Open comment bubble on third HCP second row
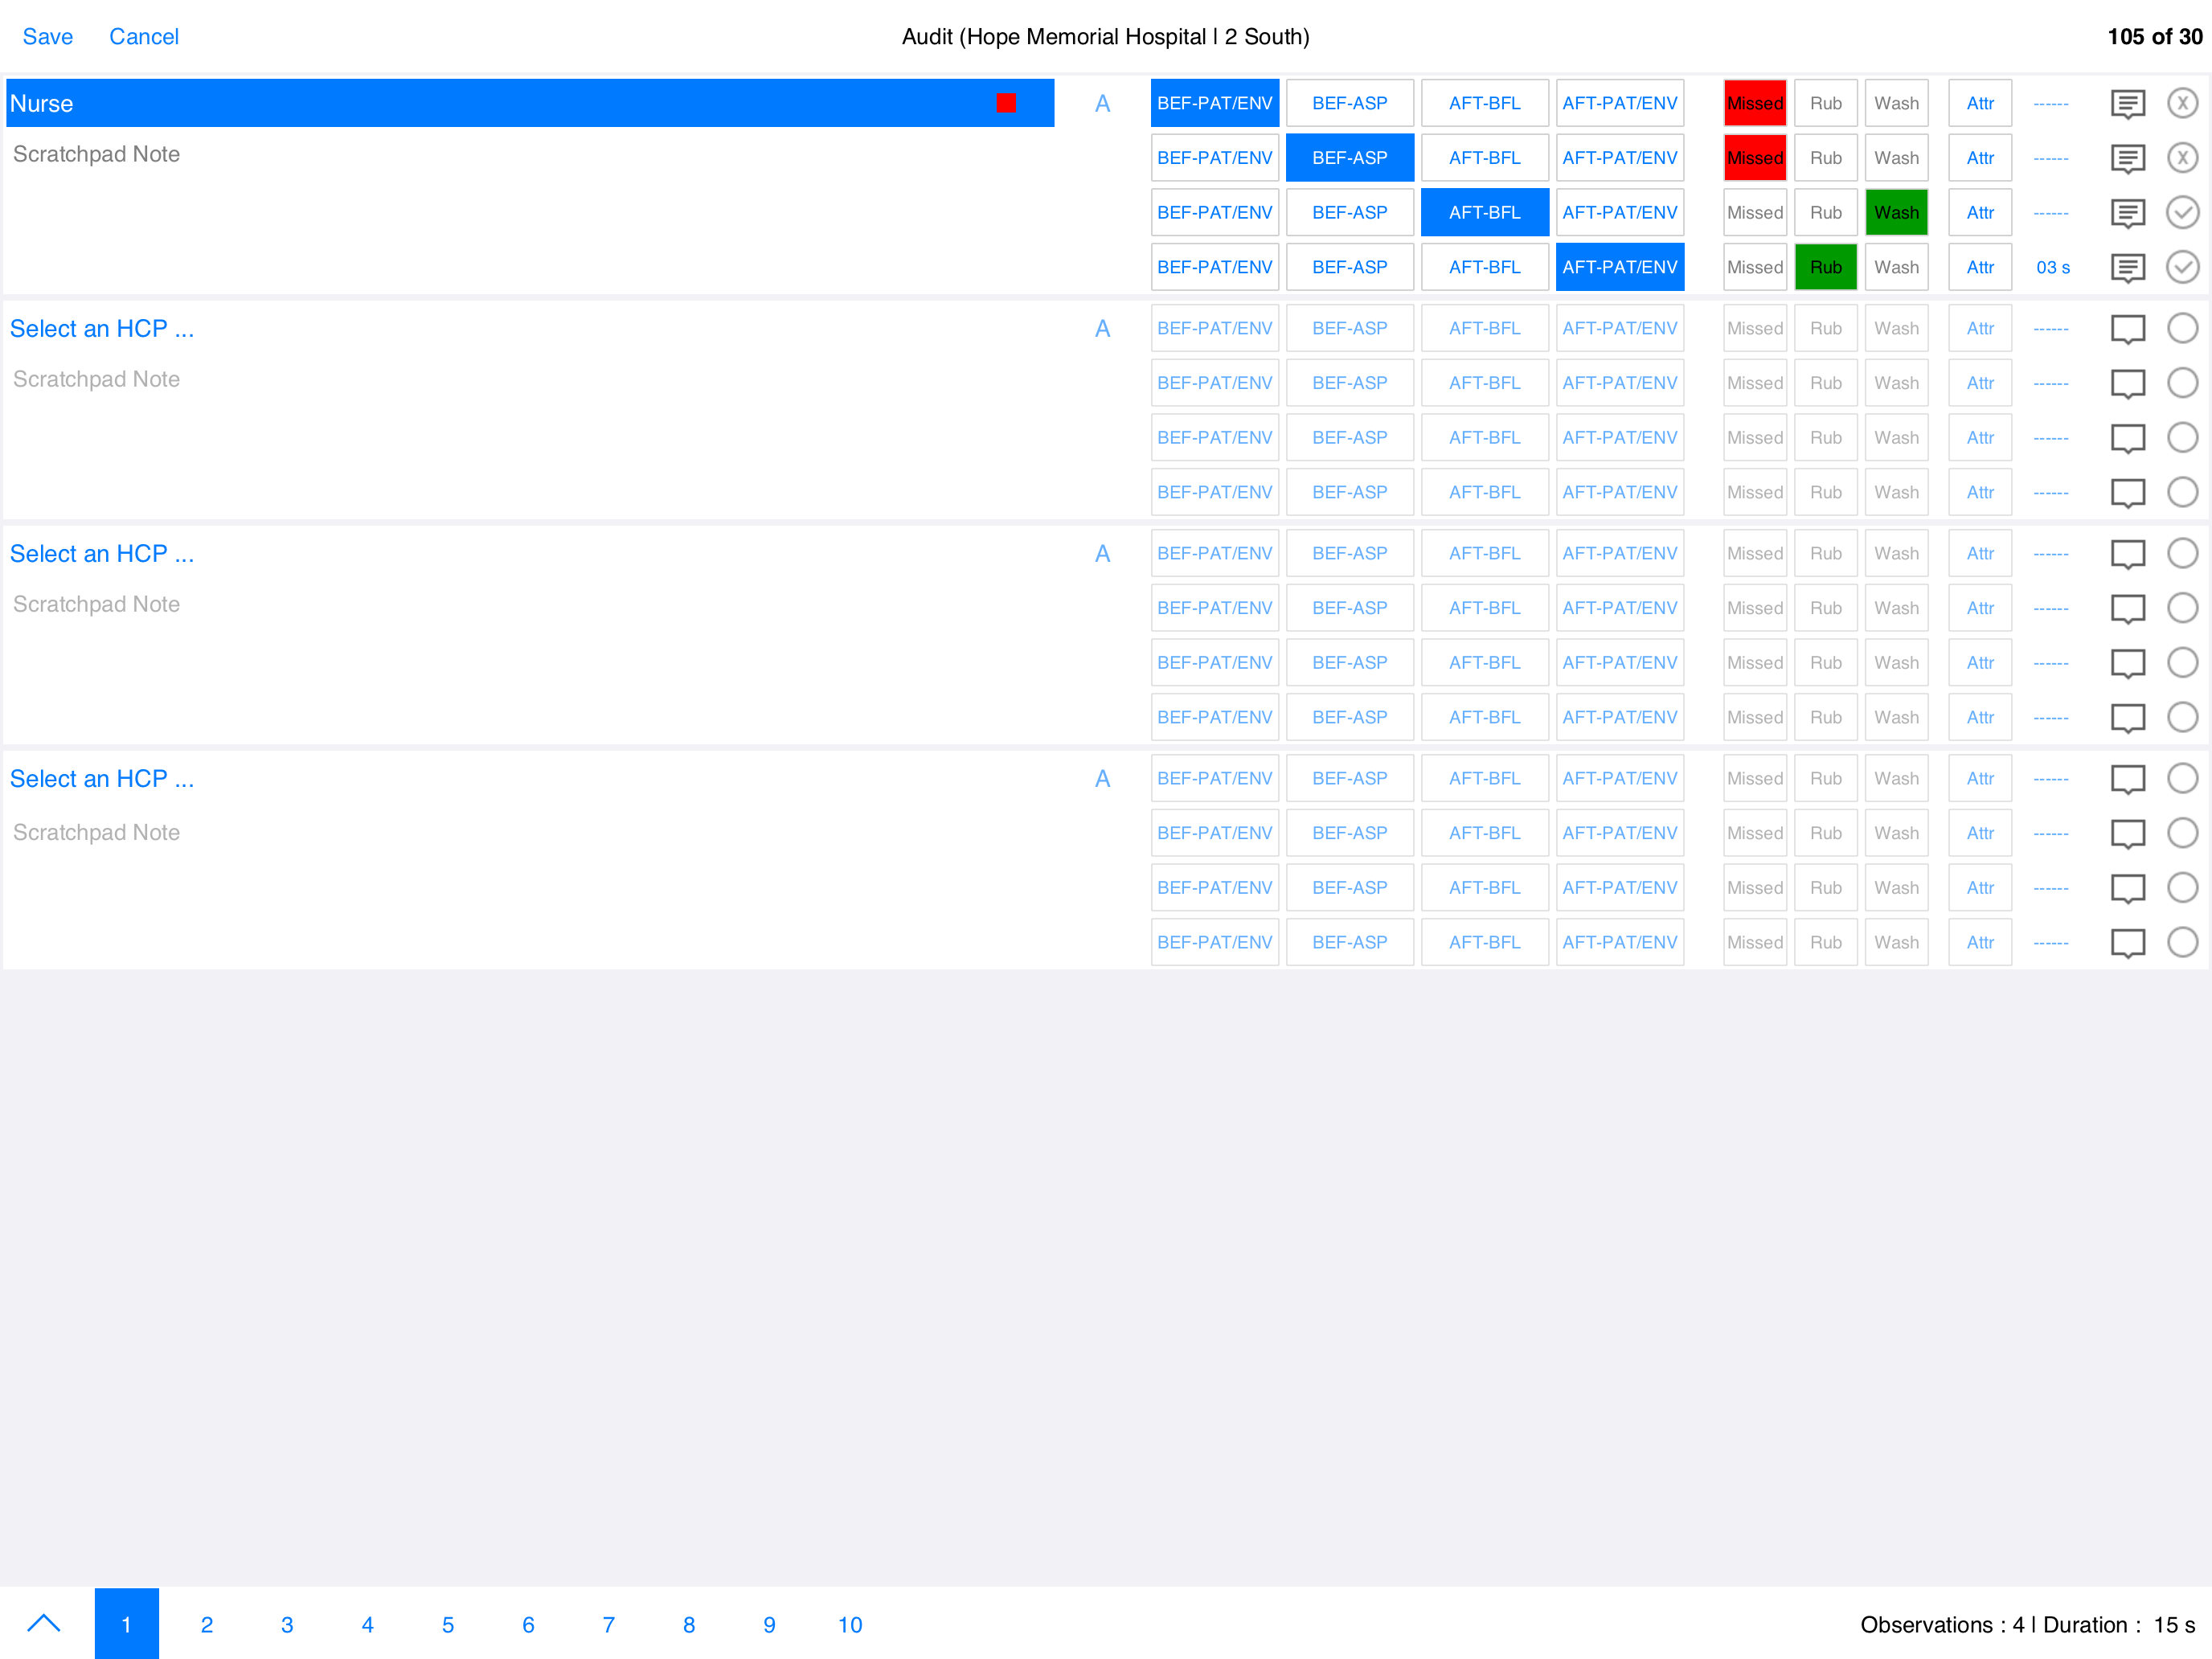This screenshot has width=2212, height=1659. click(x=2127, y=609)
